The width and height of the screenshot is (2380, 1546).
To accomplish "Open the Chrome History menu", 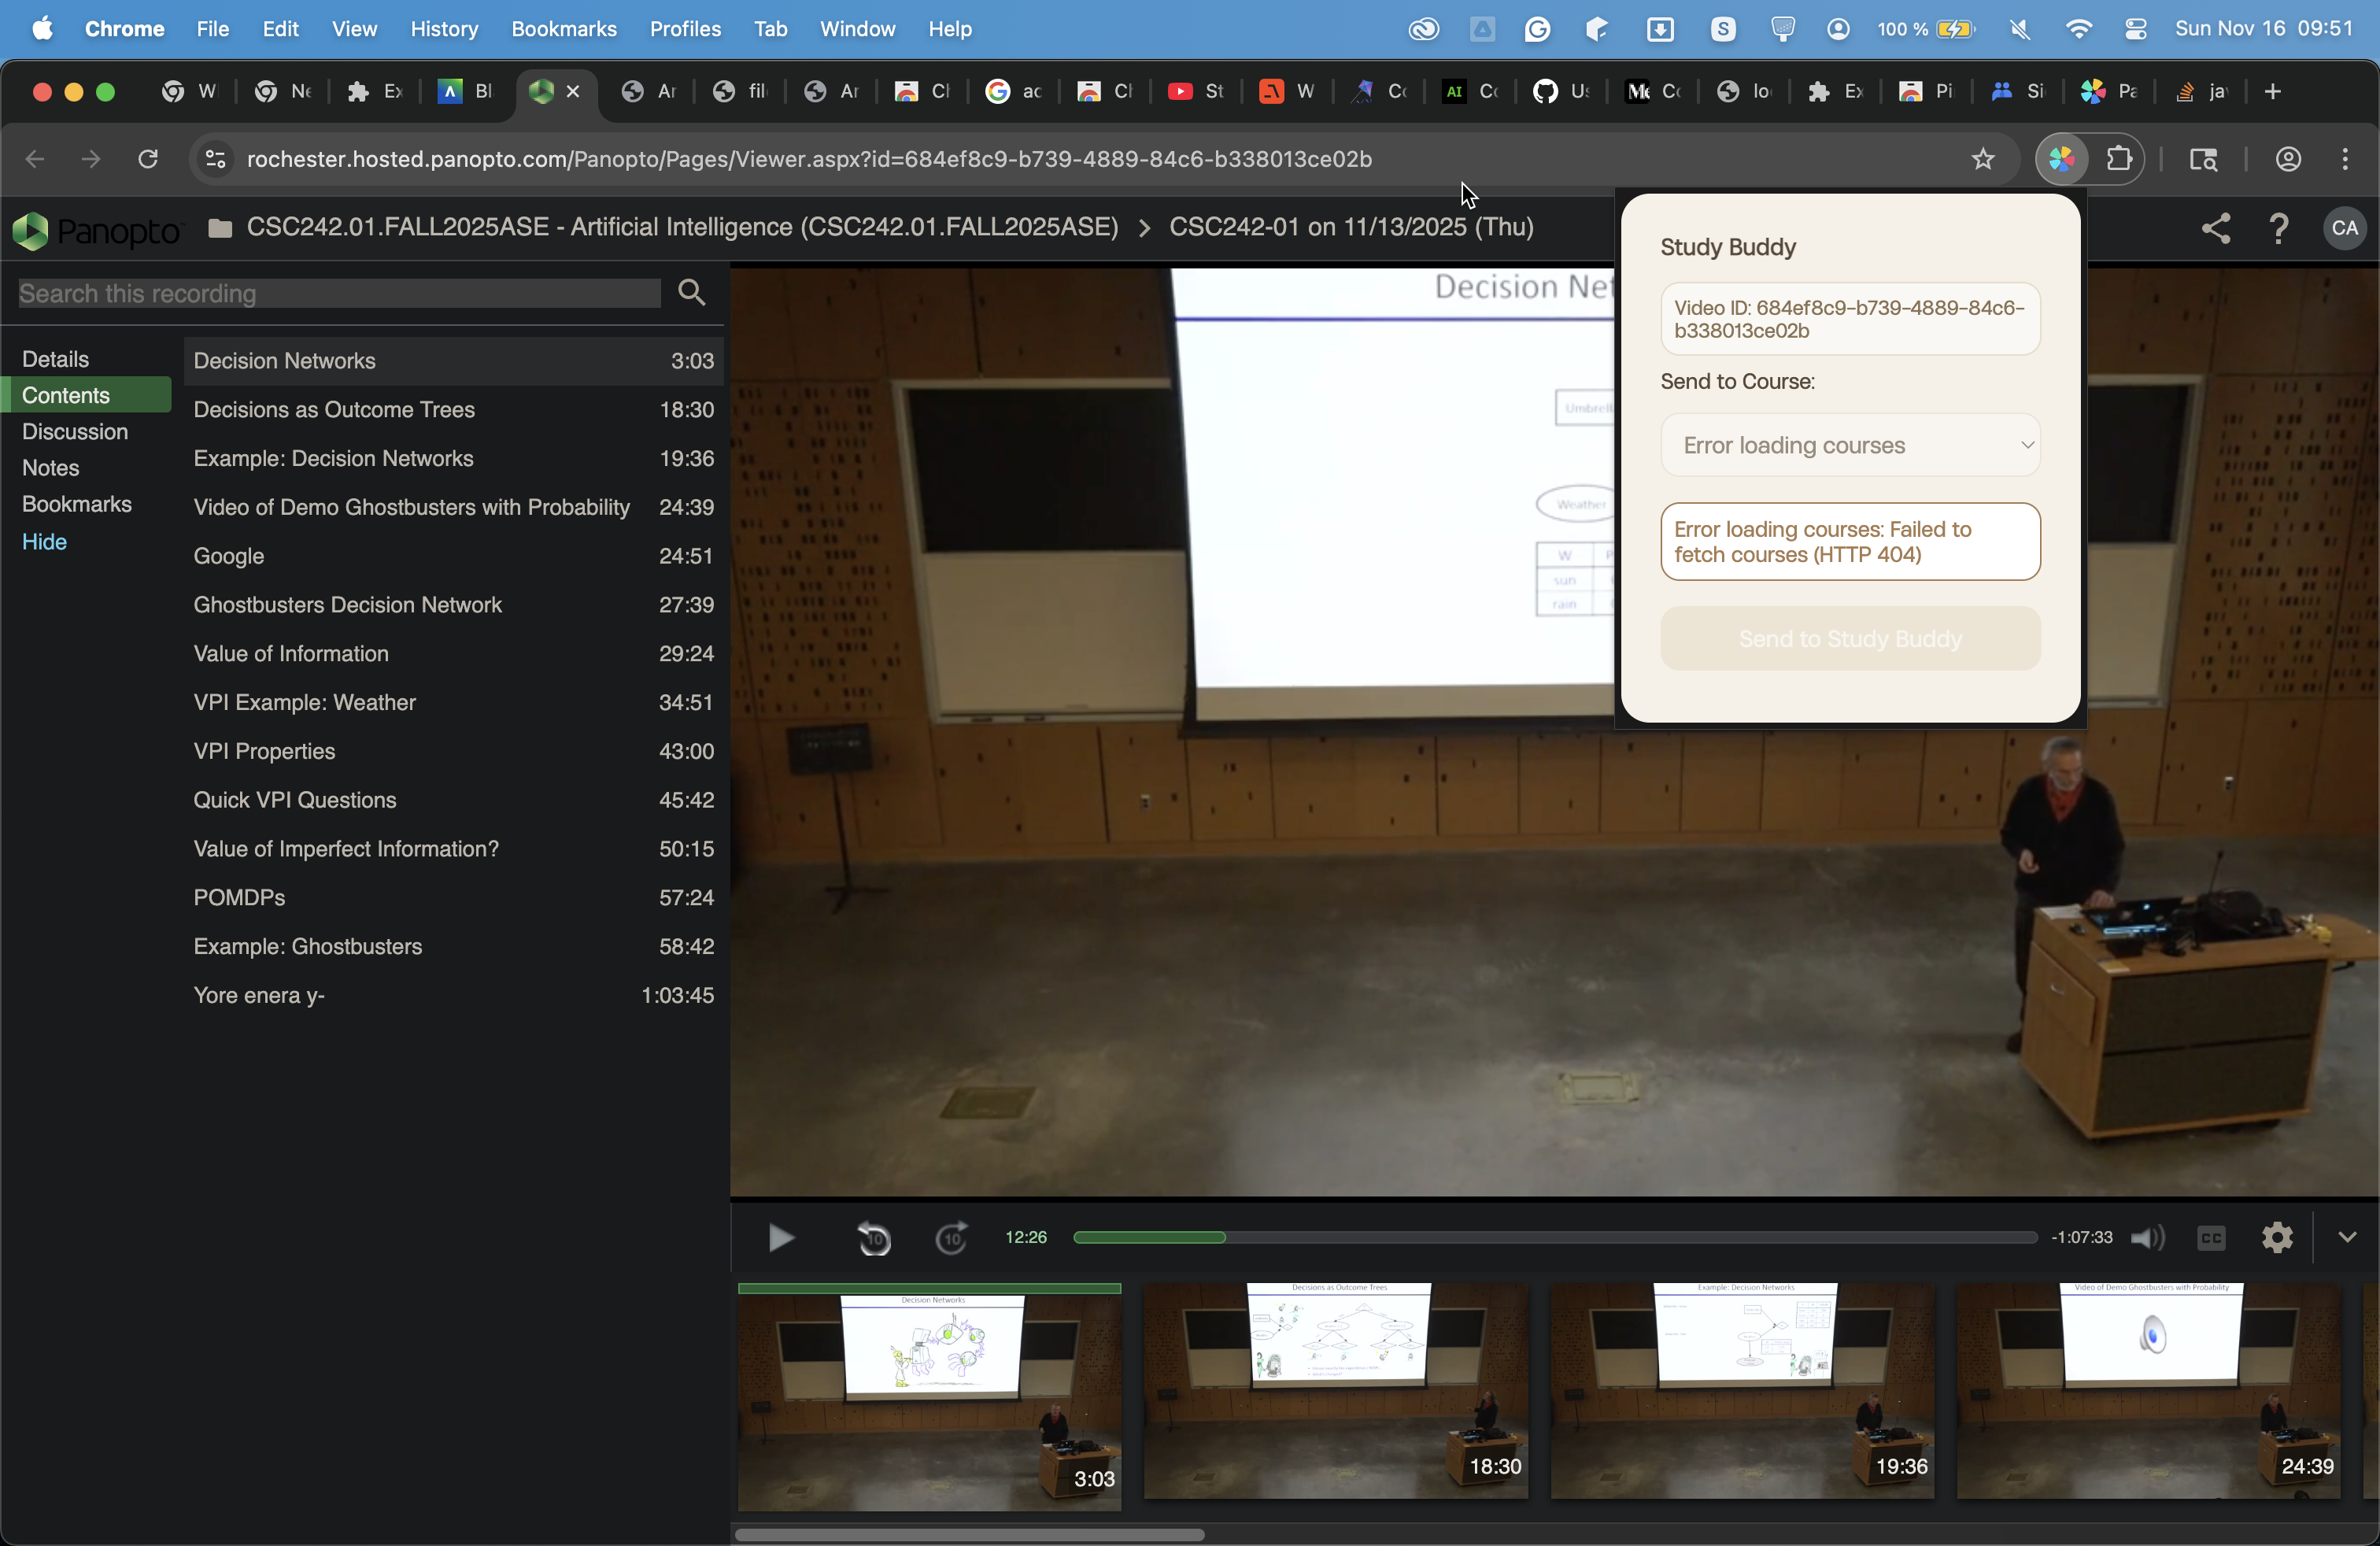I will (444, 29).
